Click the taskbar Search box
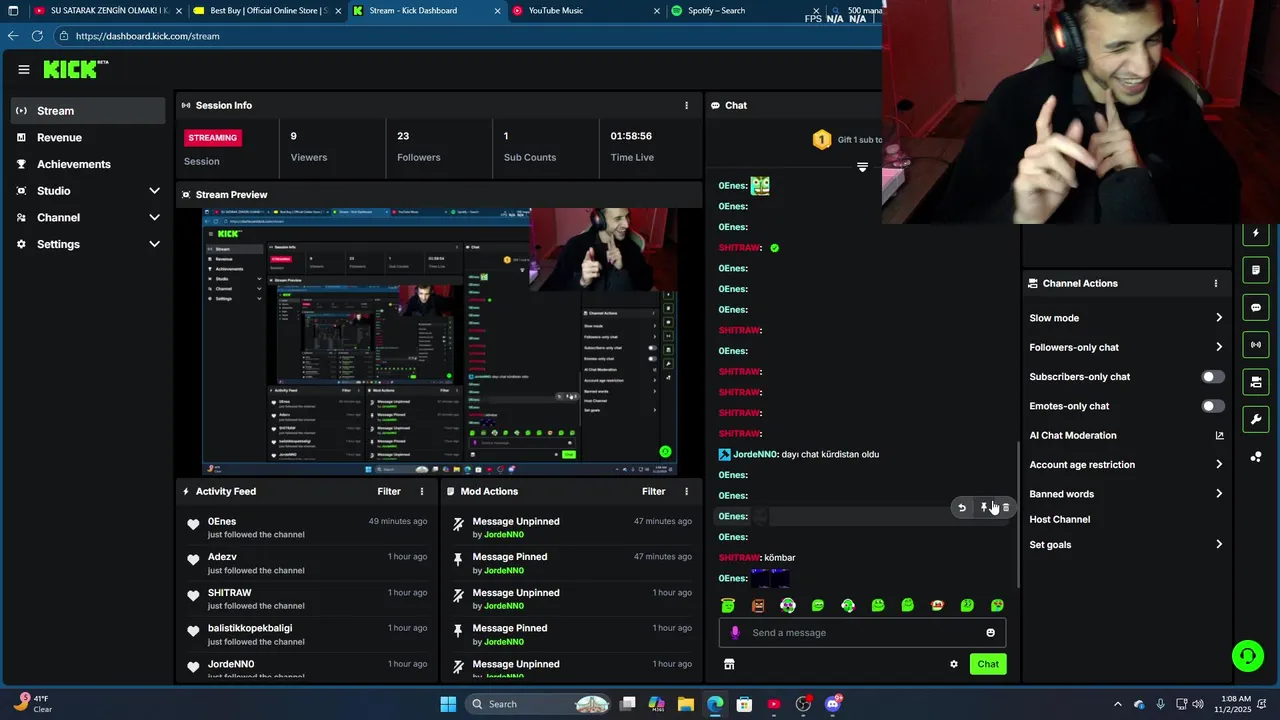Screen dimensions: 1280x720 tap(539, 704)
